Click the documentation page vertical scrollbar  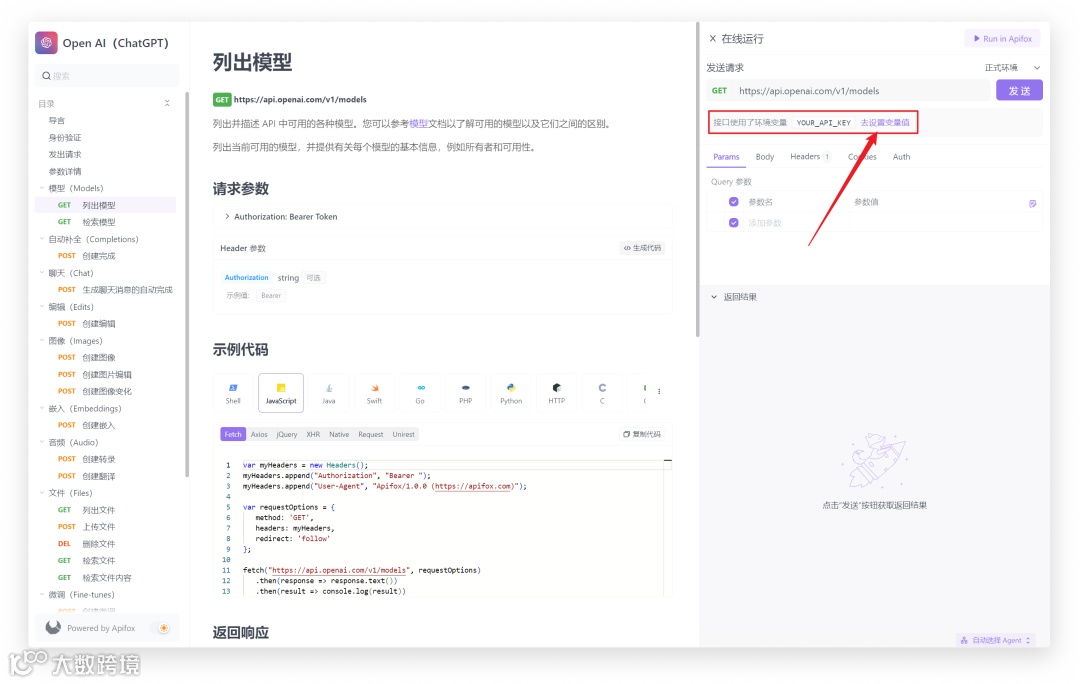tap(697, 179)
